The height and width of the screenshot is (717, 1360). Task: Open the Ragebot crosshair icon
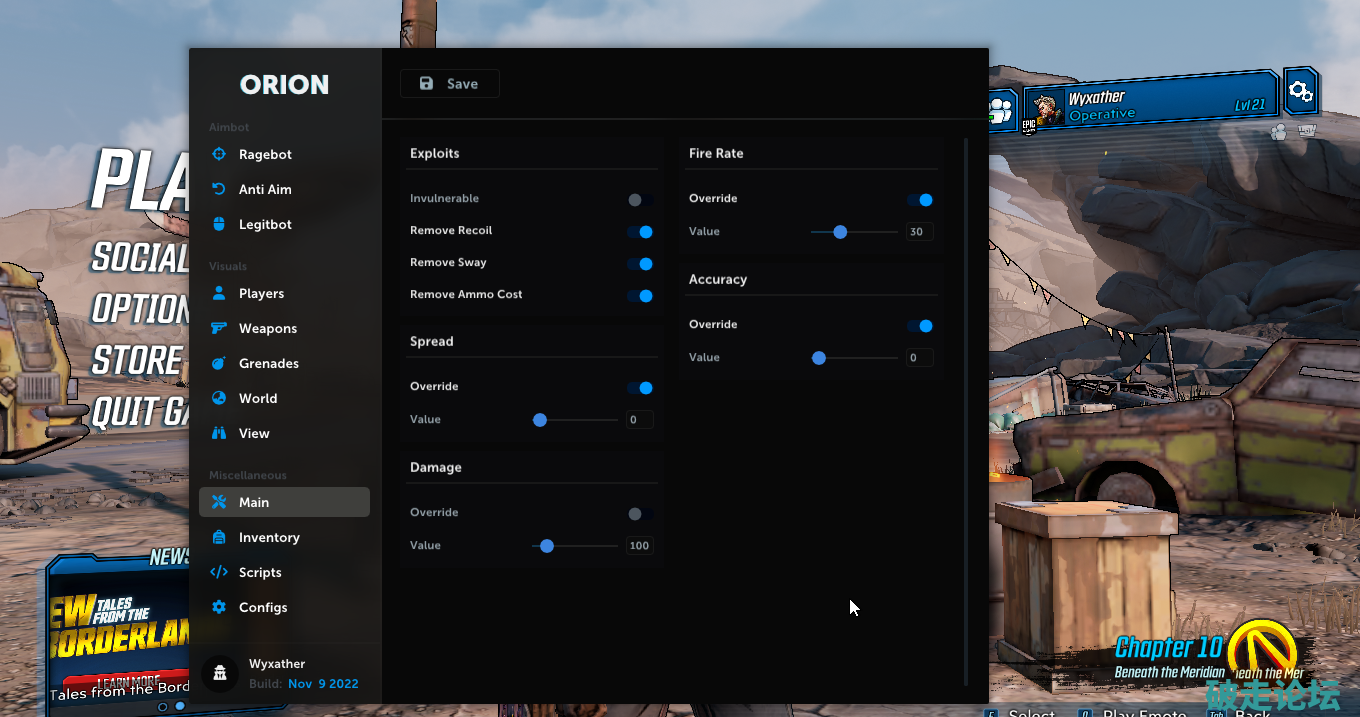(x=219, y=154)
